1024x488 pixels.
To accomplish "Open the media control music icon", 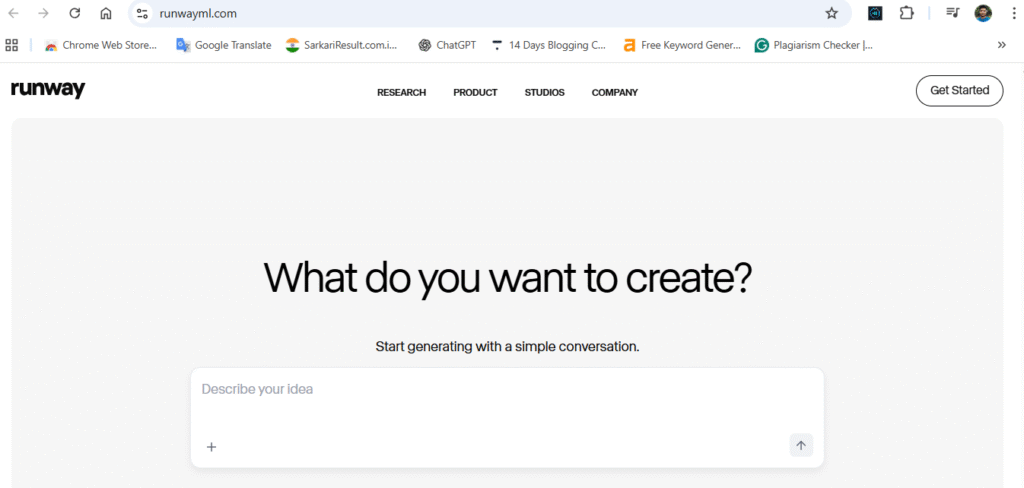I will click(x=953, y=13).
